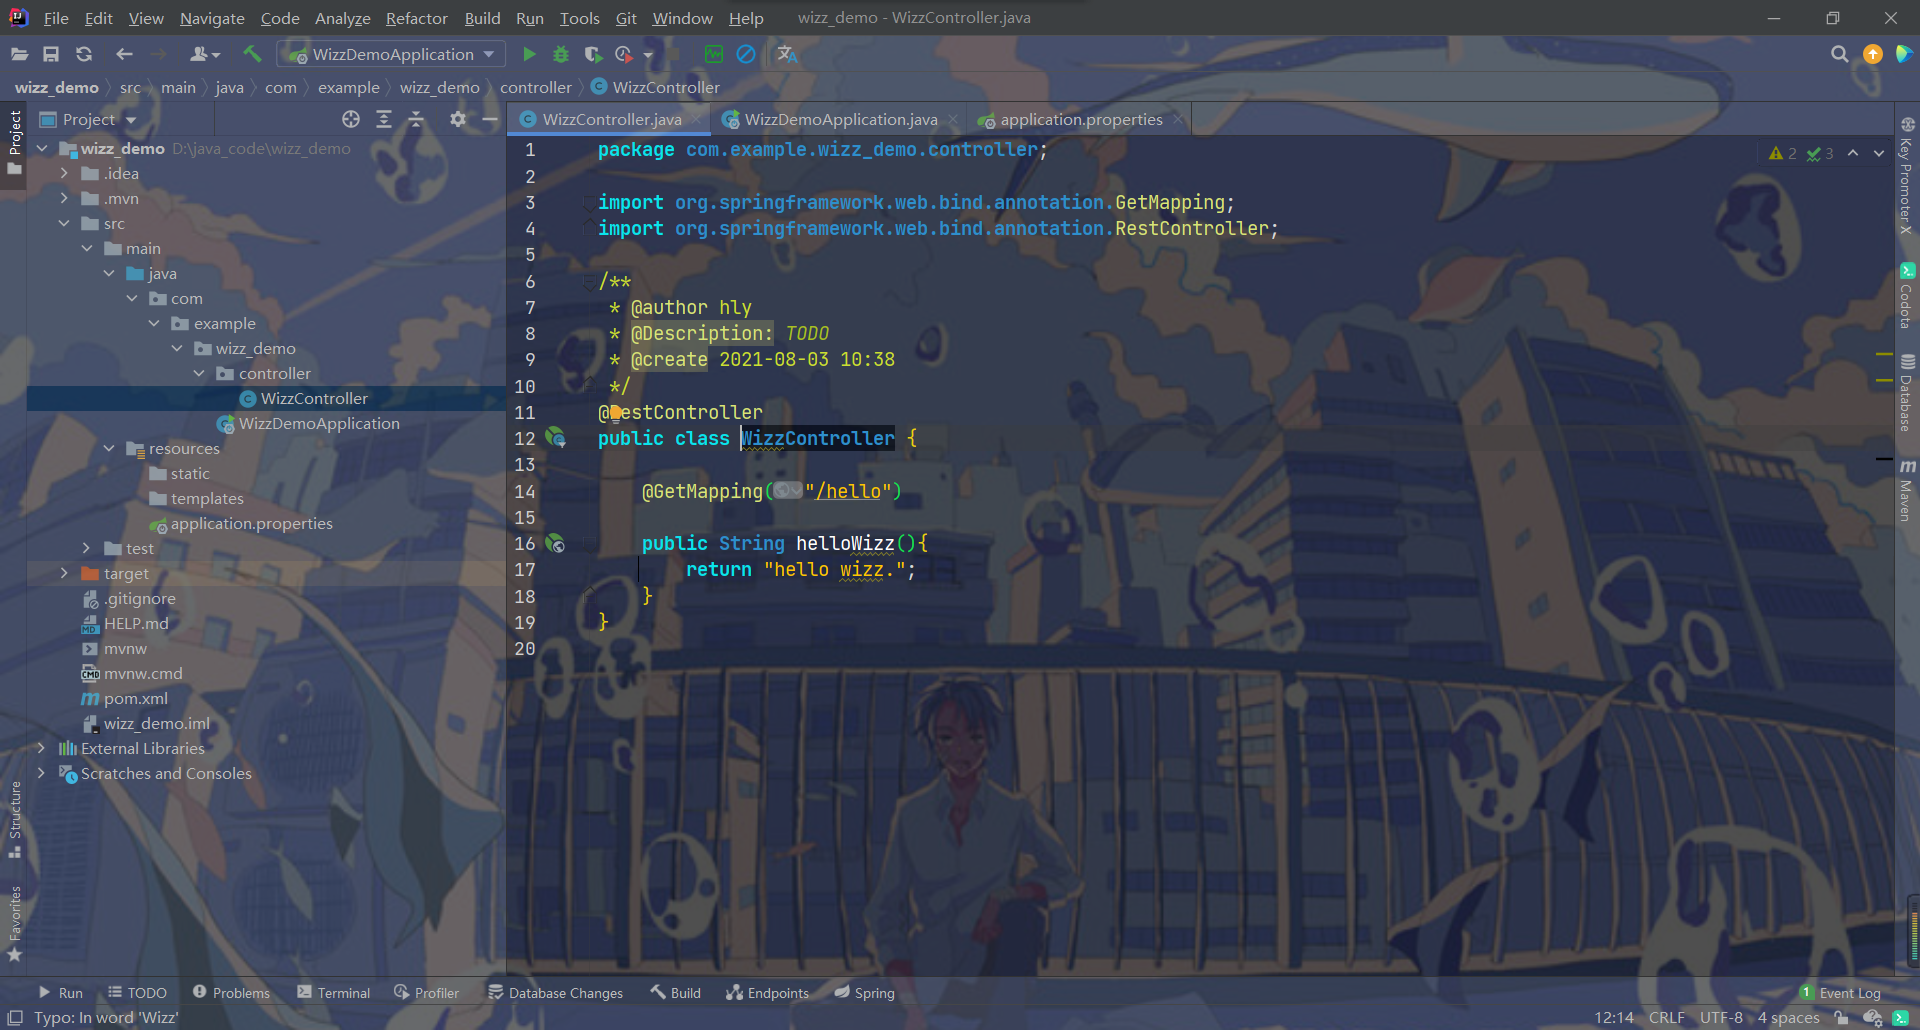
Task: Open the Database side panel
Action: click(x=1907, y=392)
